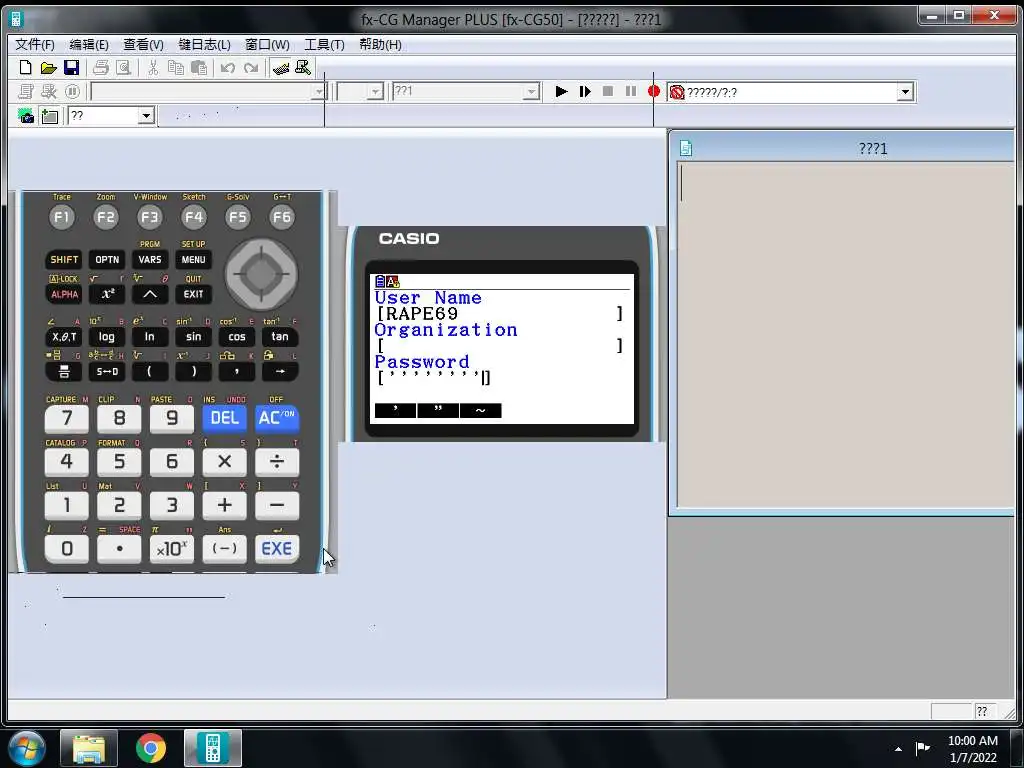Click calculator key F2
This screenshot has height=768, width=1024.
tap(106, 217)
